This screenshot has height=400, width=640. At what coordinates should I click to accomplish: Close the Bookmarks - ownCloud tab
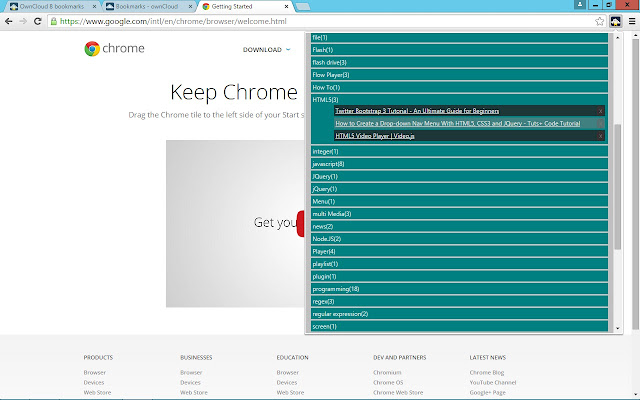[x=190, y=7]
